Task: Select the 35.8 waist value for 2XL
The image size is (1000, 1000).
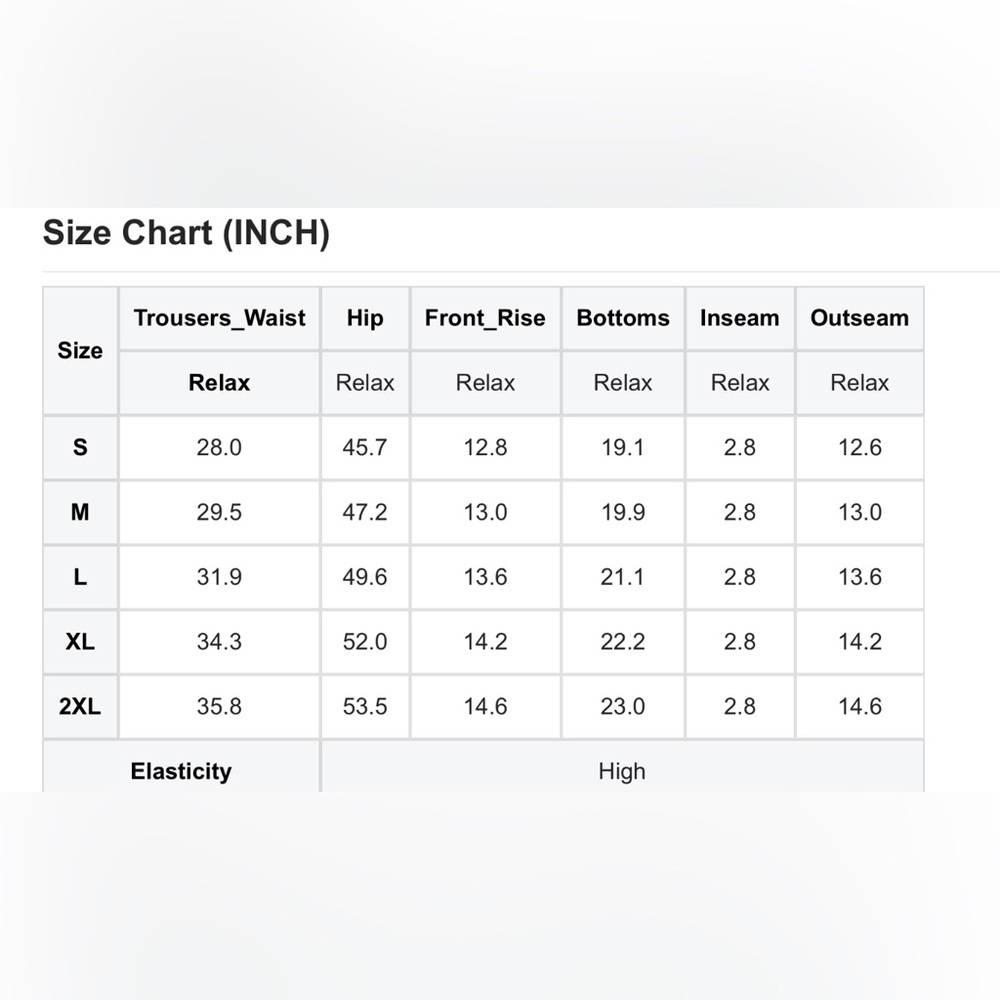Action: tap(219, 707)
